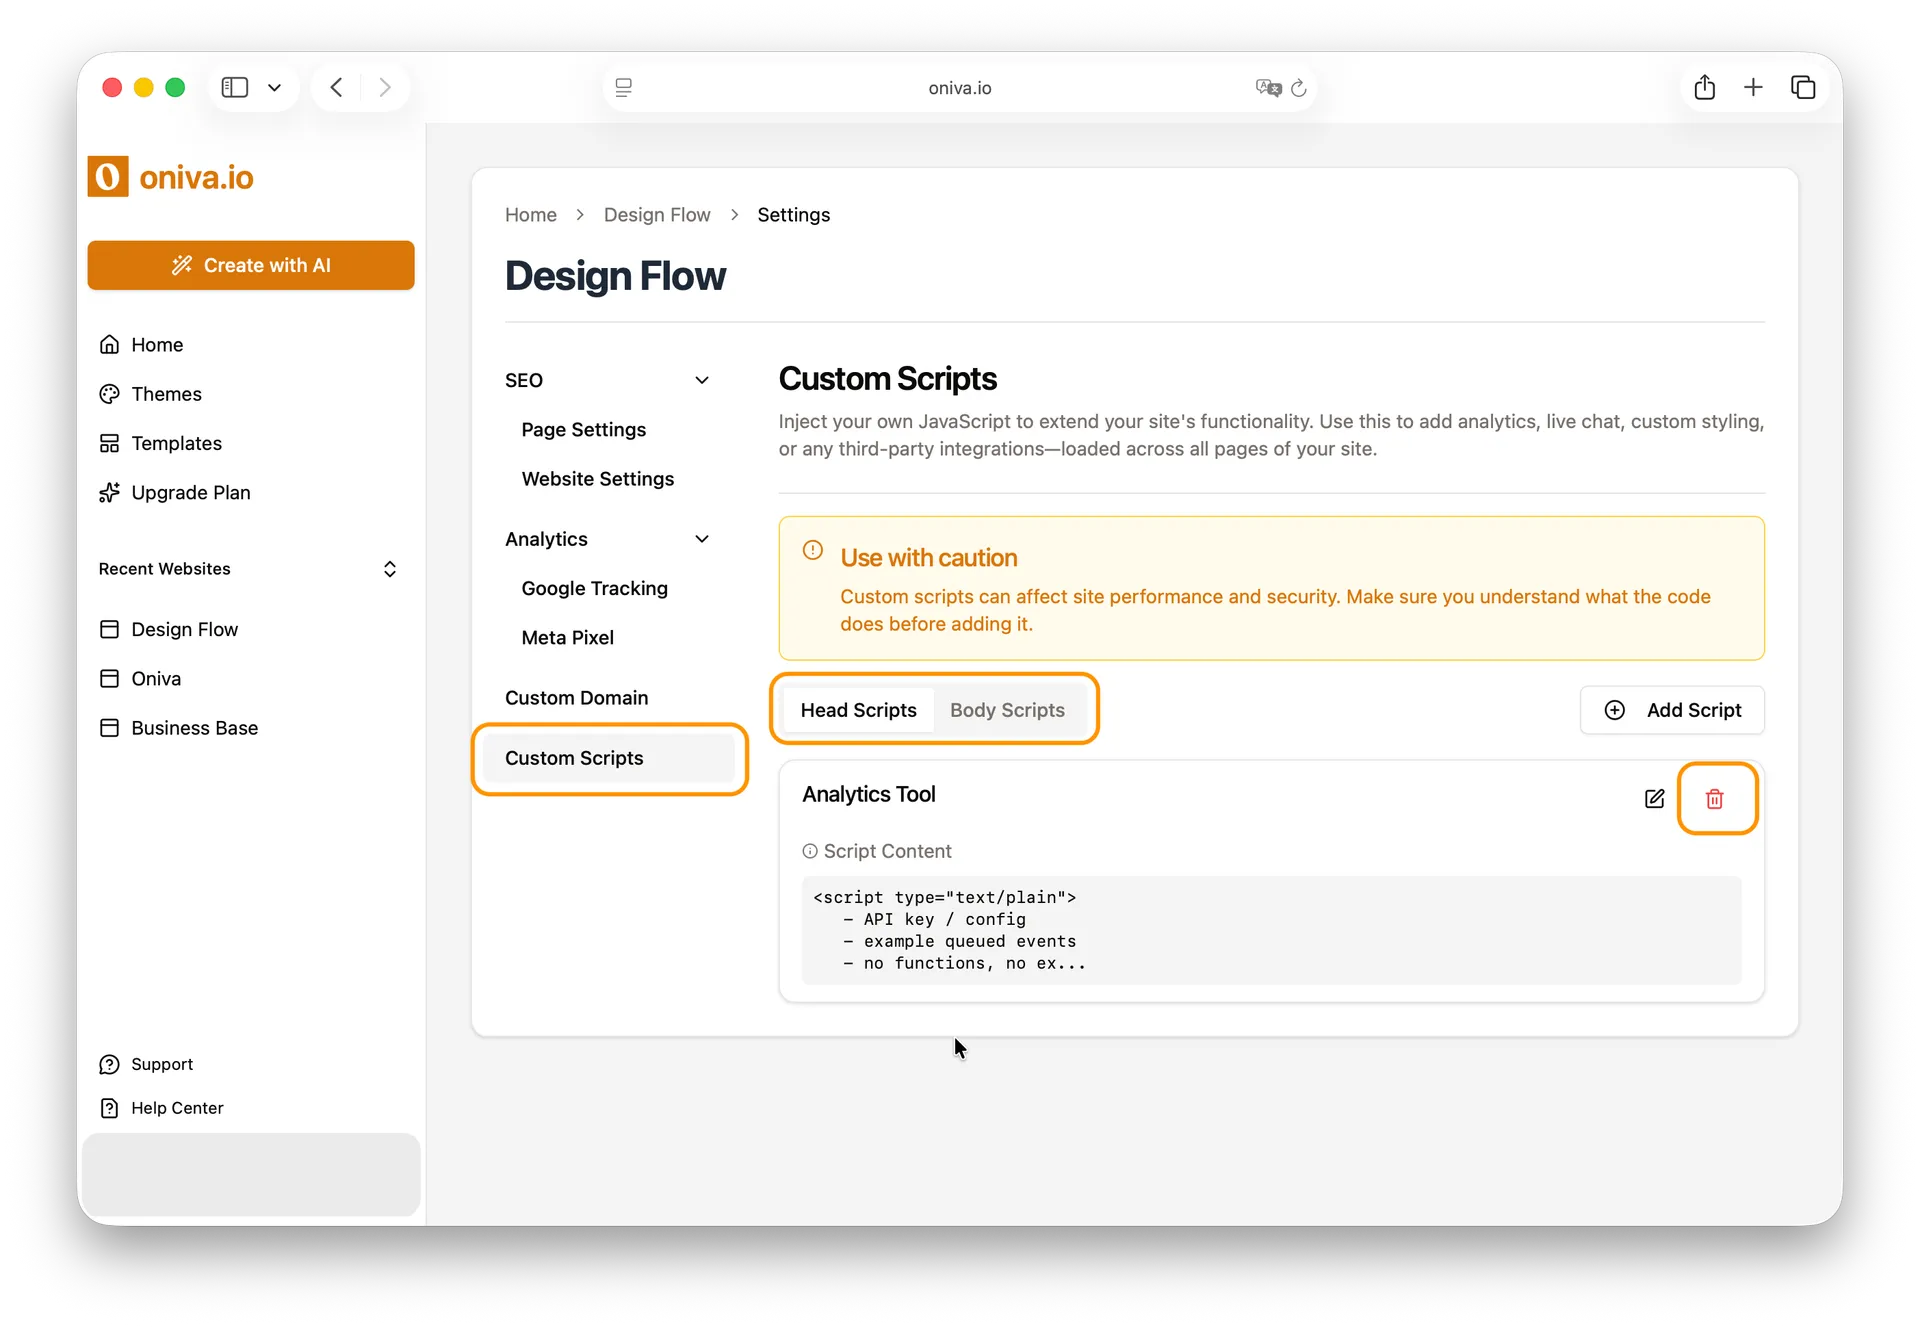Switch to the Body Scripts tab
This screenshot has width=1920, height=1327.
[1007, 710]
